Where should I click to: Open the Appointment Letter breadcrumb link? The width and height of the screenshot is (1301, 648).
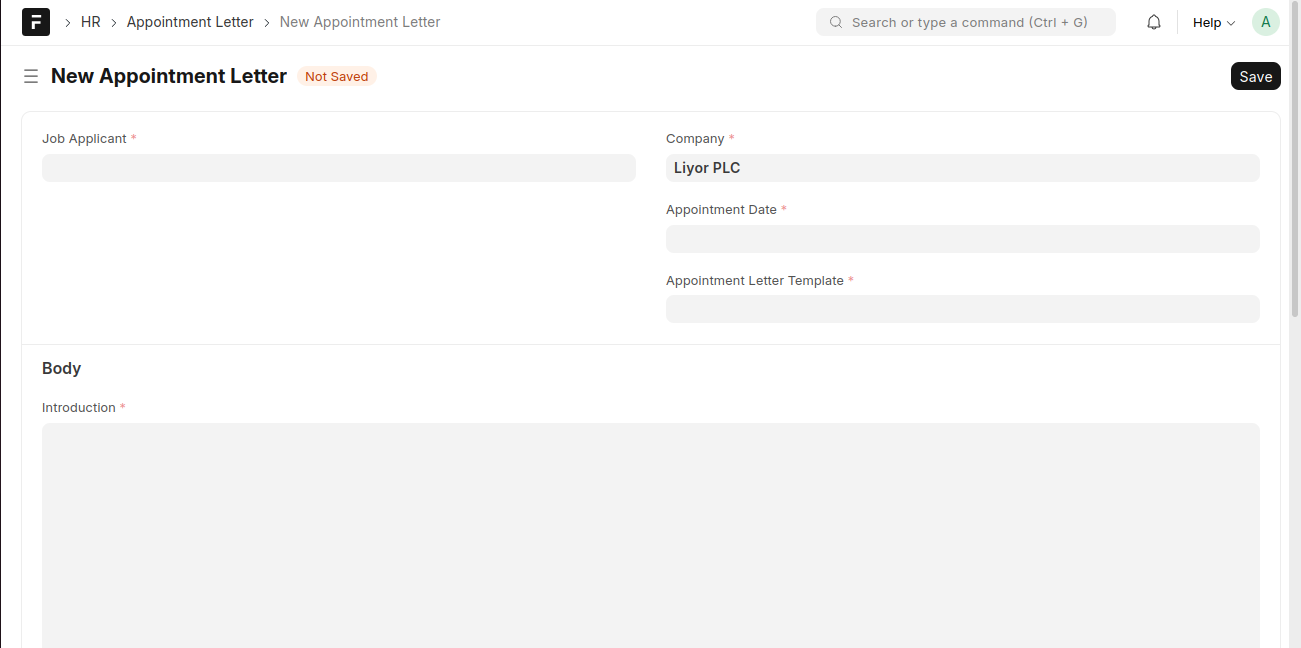coord(190,22)
